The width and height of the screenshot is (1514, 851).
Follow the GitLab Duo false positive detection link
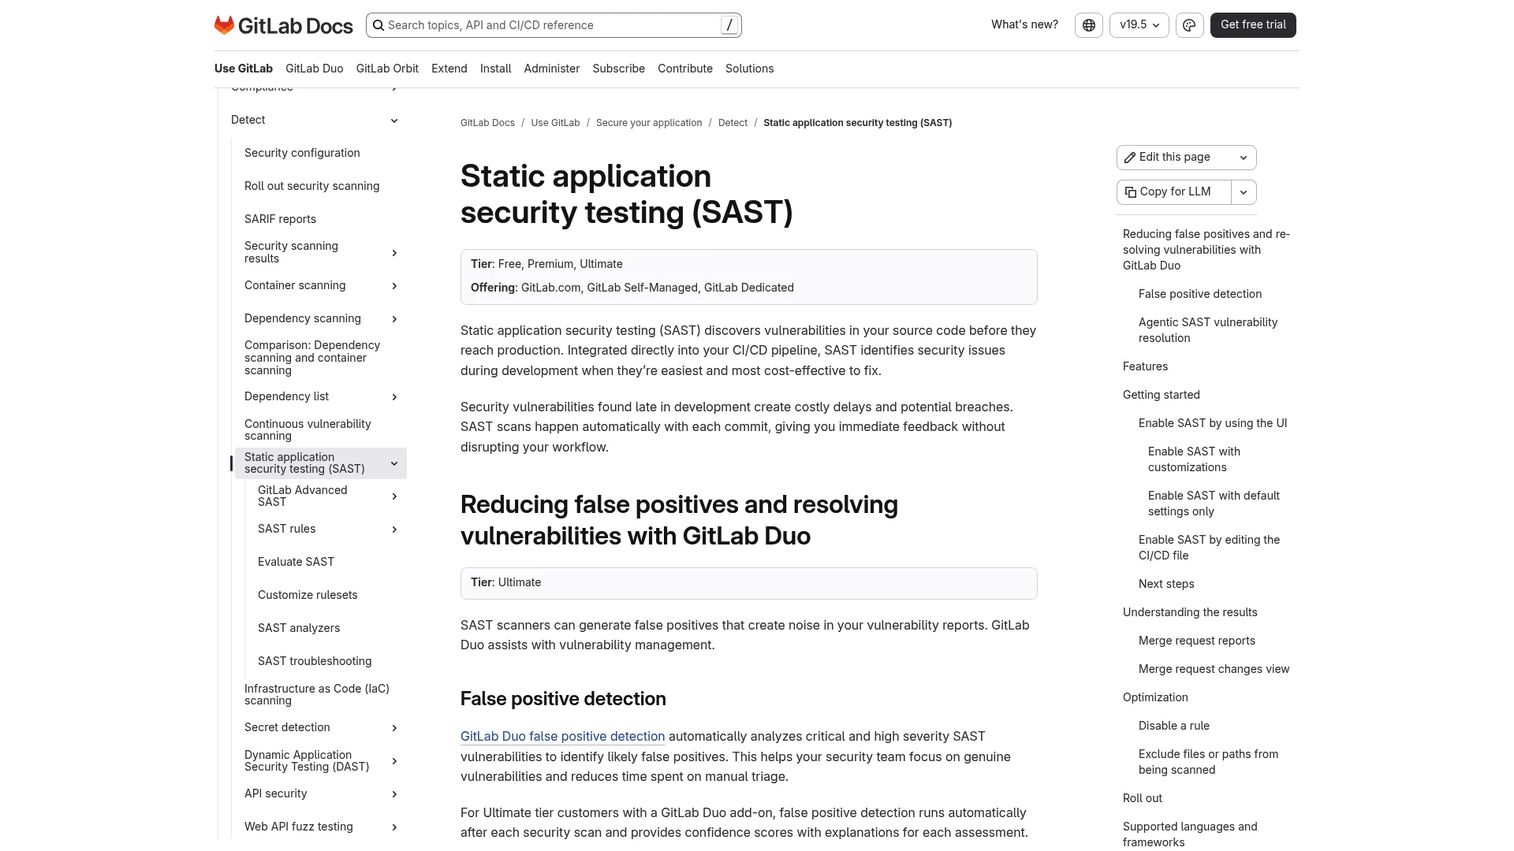coord(562,736)
